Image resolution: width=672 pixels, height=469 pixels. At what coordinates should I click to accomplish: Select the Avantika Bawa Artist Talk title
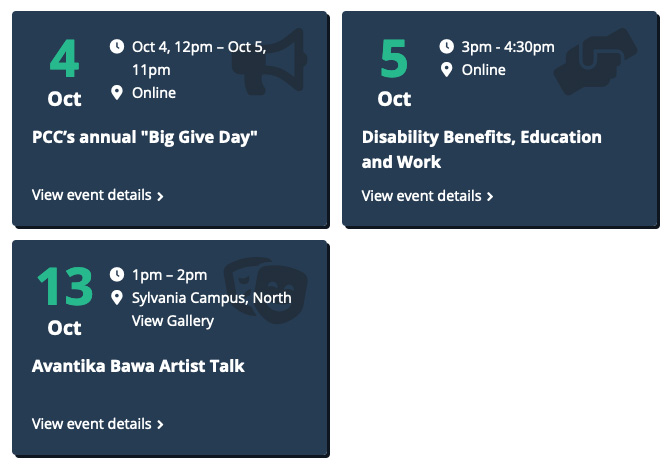click(x=138, y=366)
